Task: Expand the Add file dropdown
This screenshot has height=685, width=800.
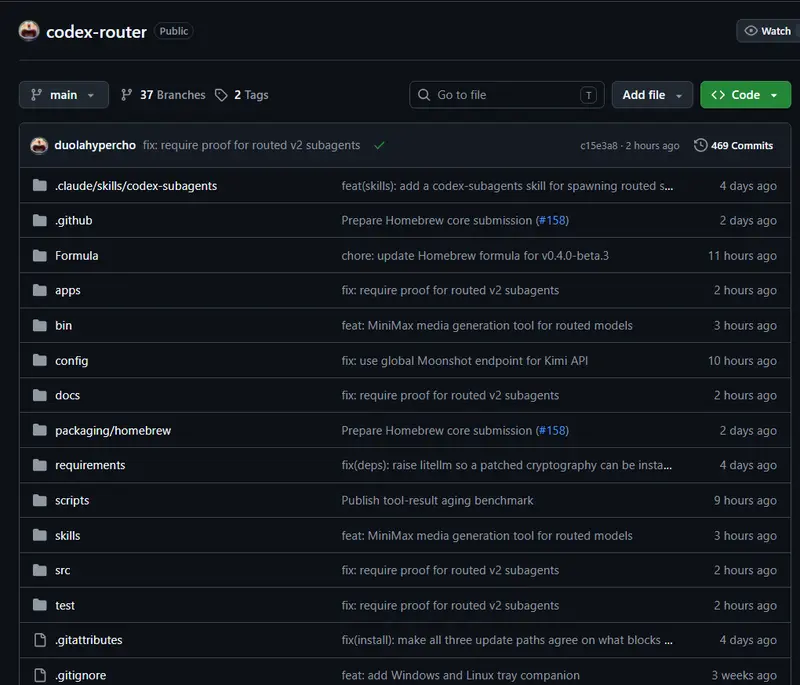Action: point(652,95)
